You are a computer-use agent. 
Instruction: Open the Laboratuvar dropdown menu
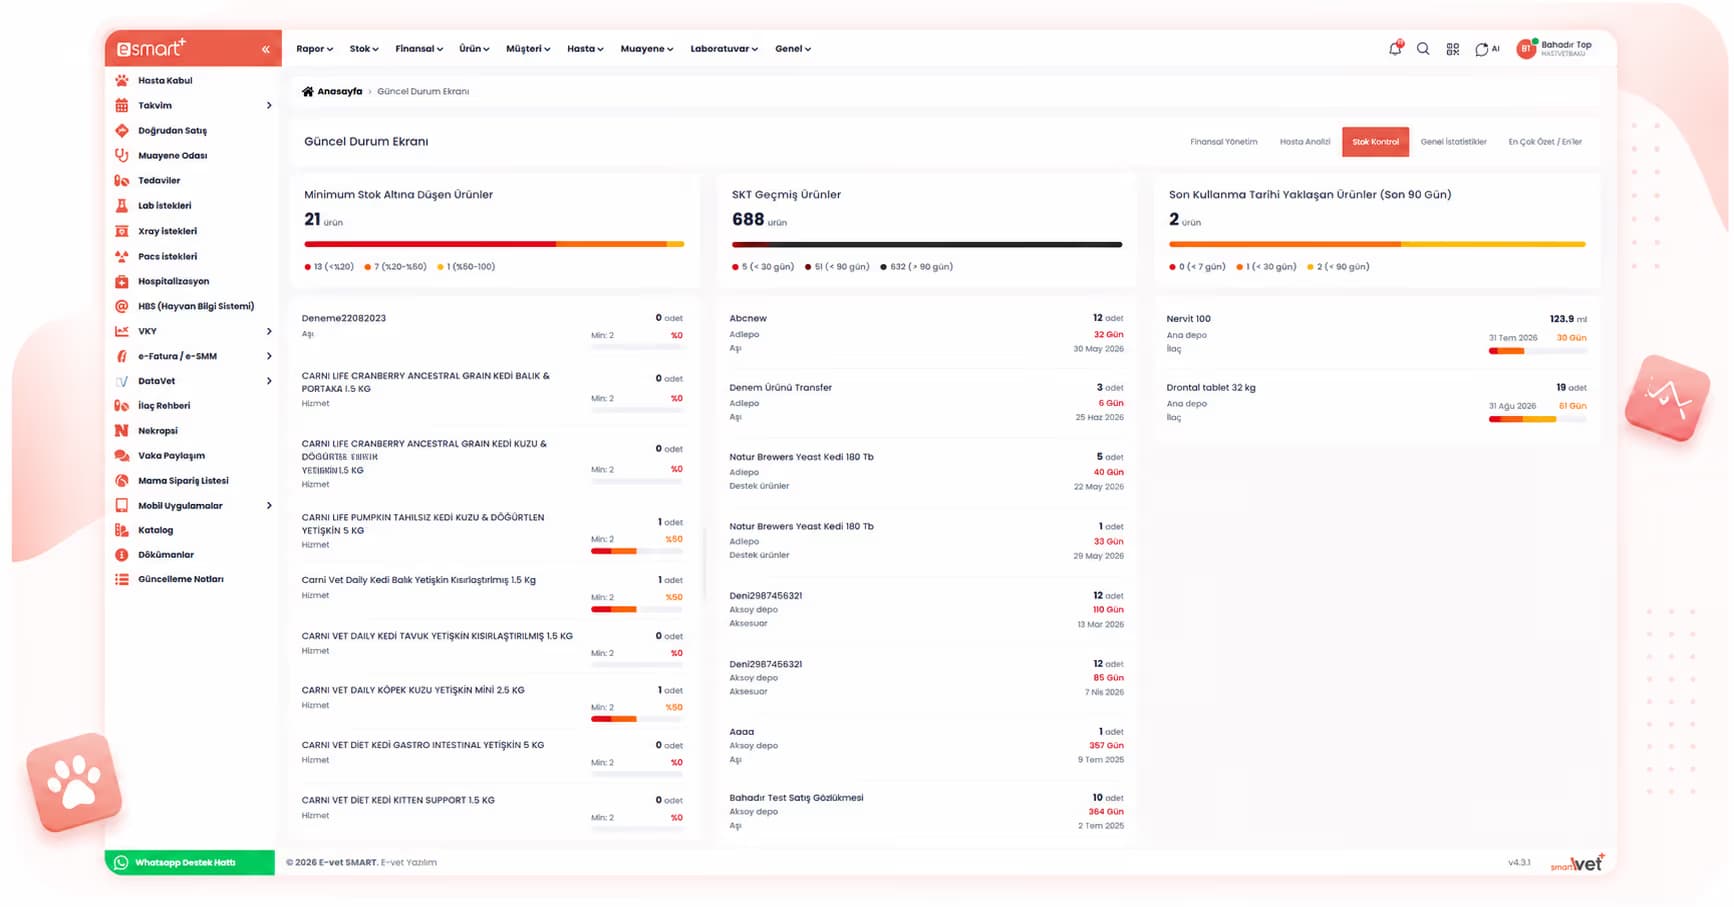point(724,48)
